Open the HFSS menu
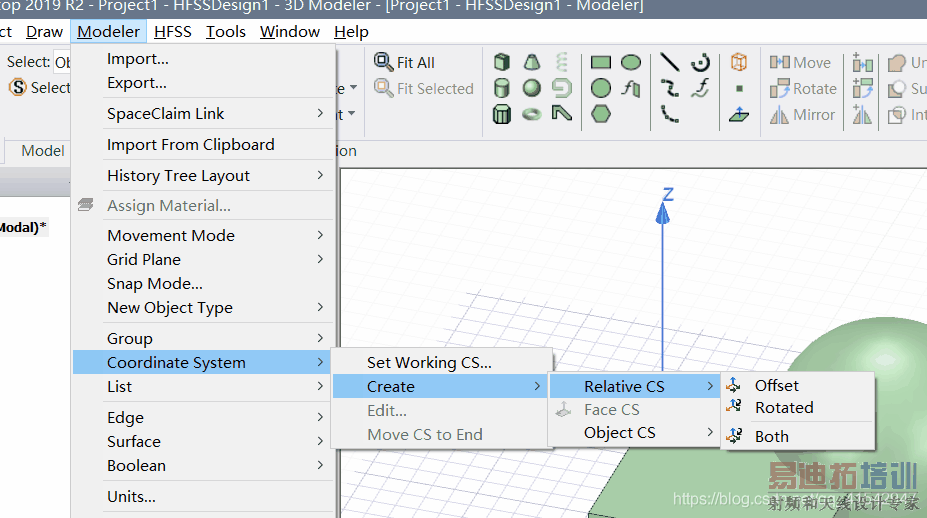Viewport: 927px width, 518px height. [172, 31]
